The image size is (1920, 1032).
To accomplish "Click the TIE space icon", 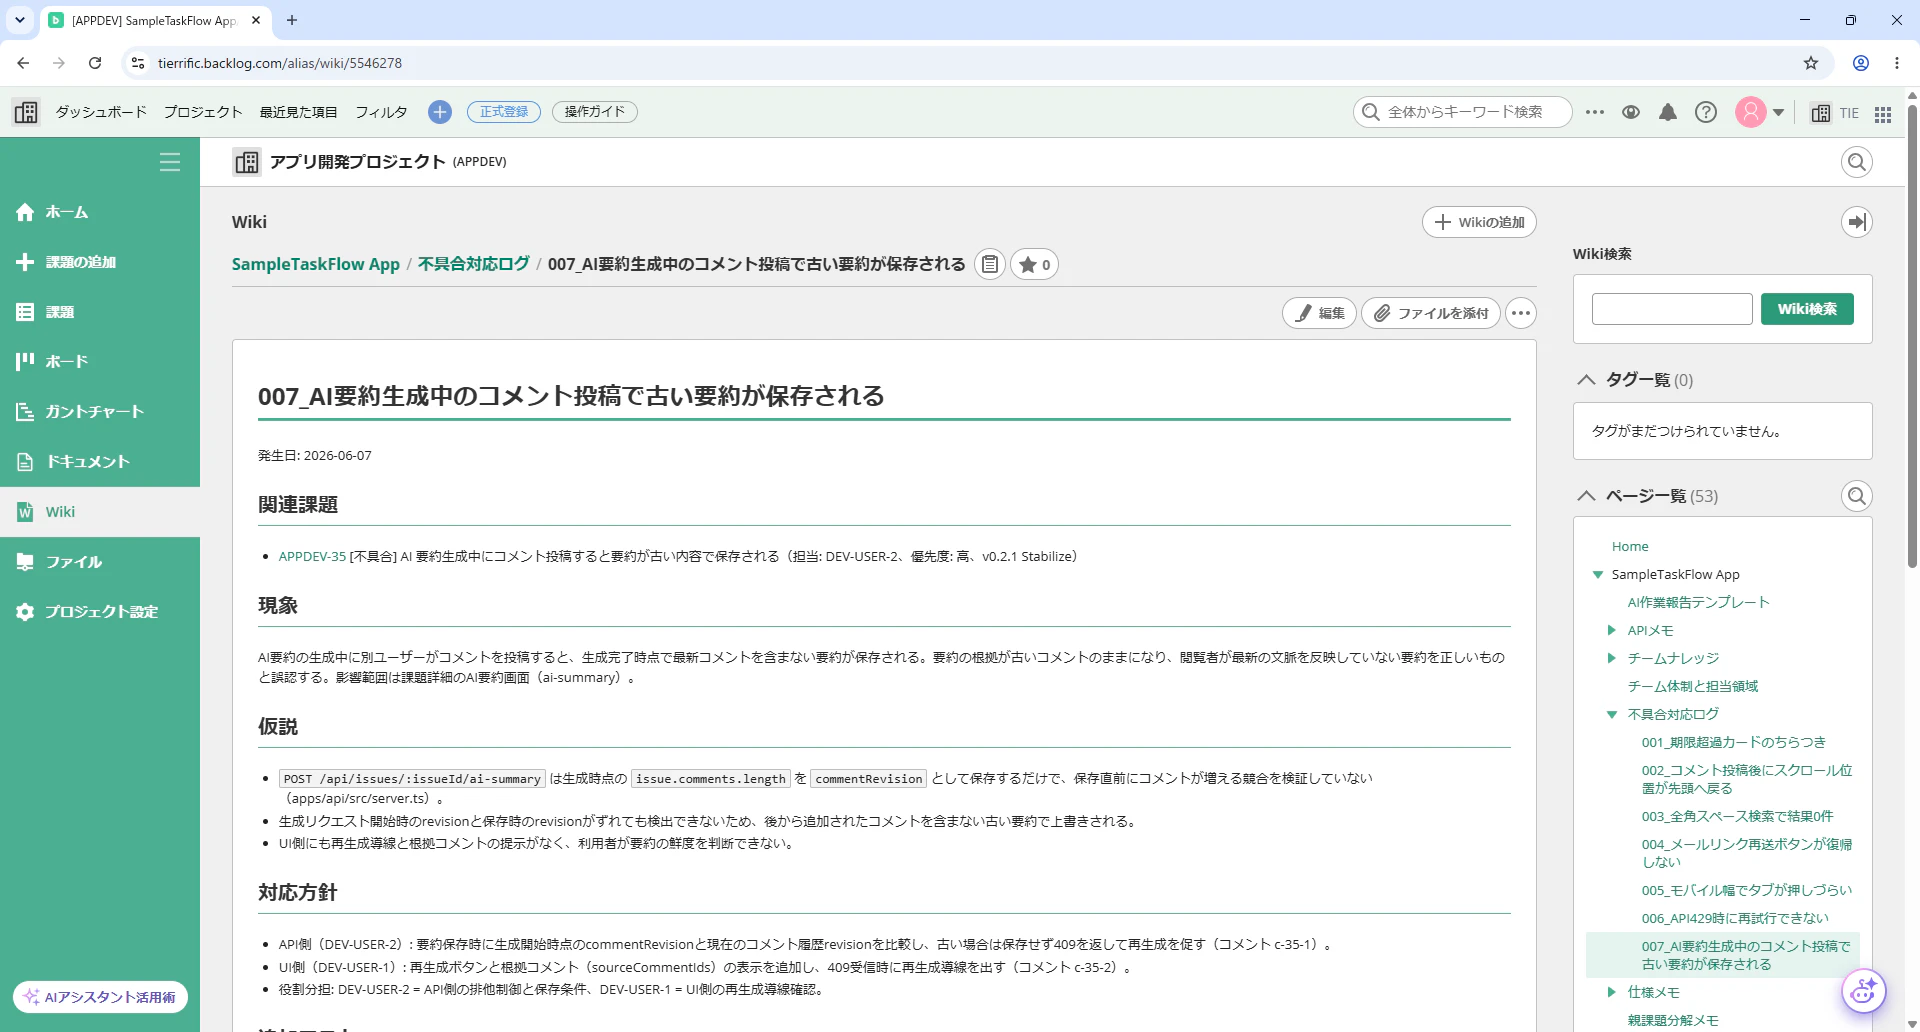I will (1835, 113).
